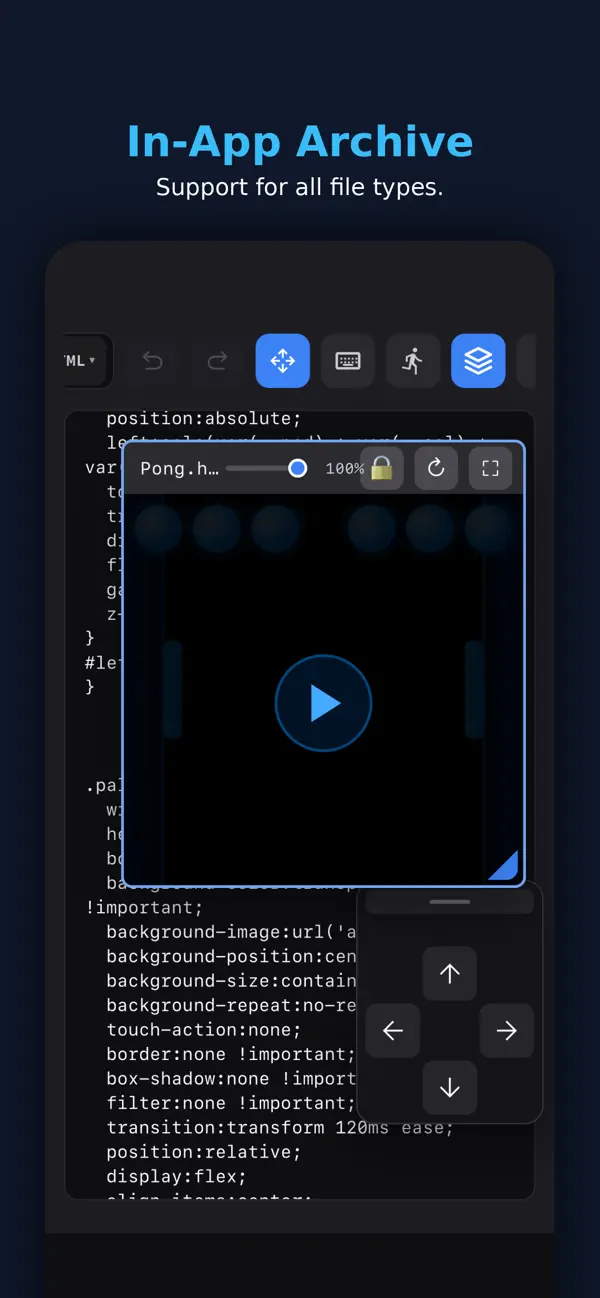The height and width of the screenshot is (1298, 600).
Task: Click the 100% zoom value
Action: click(344, 468)
